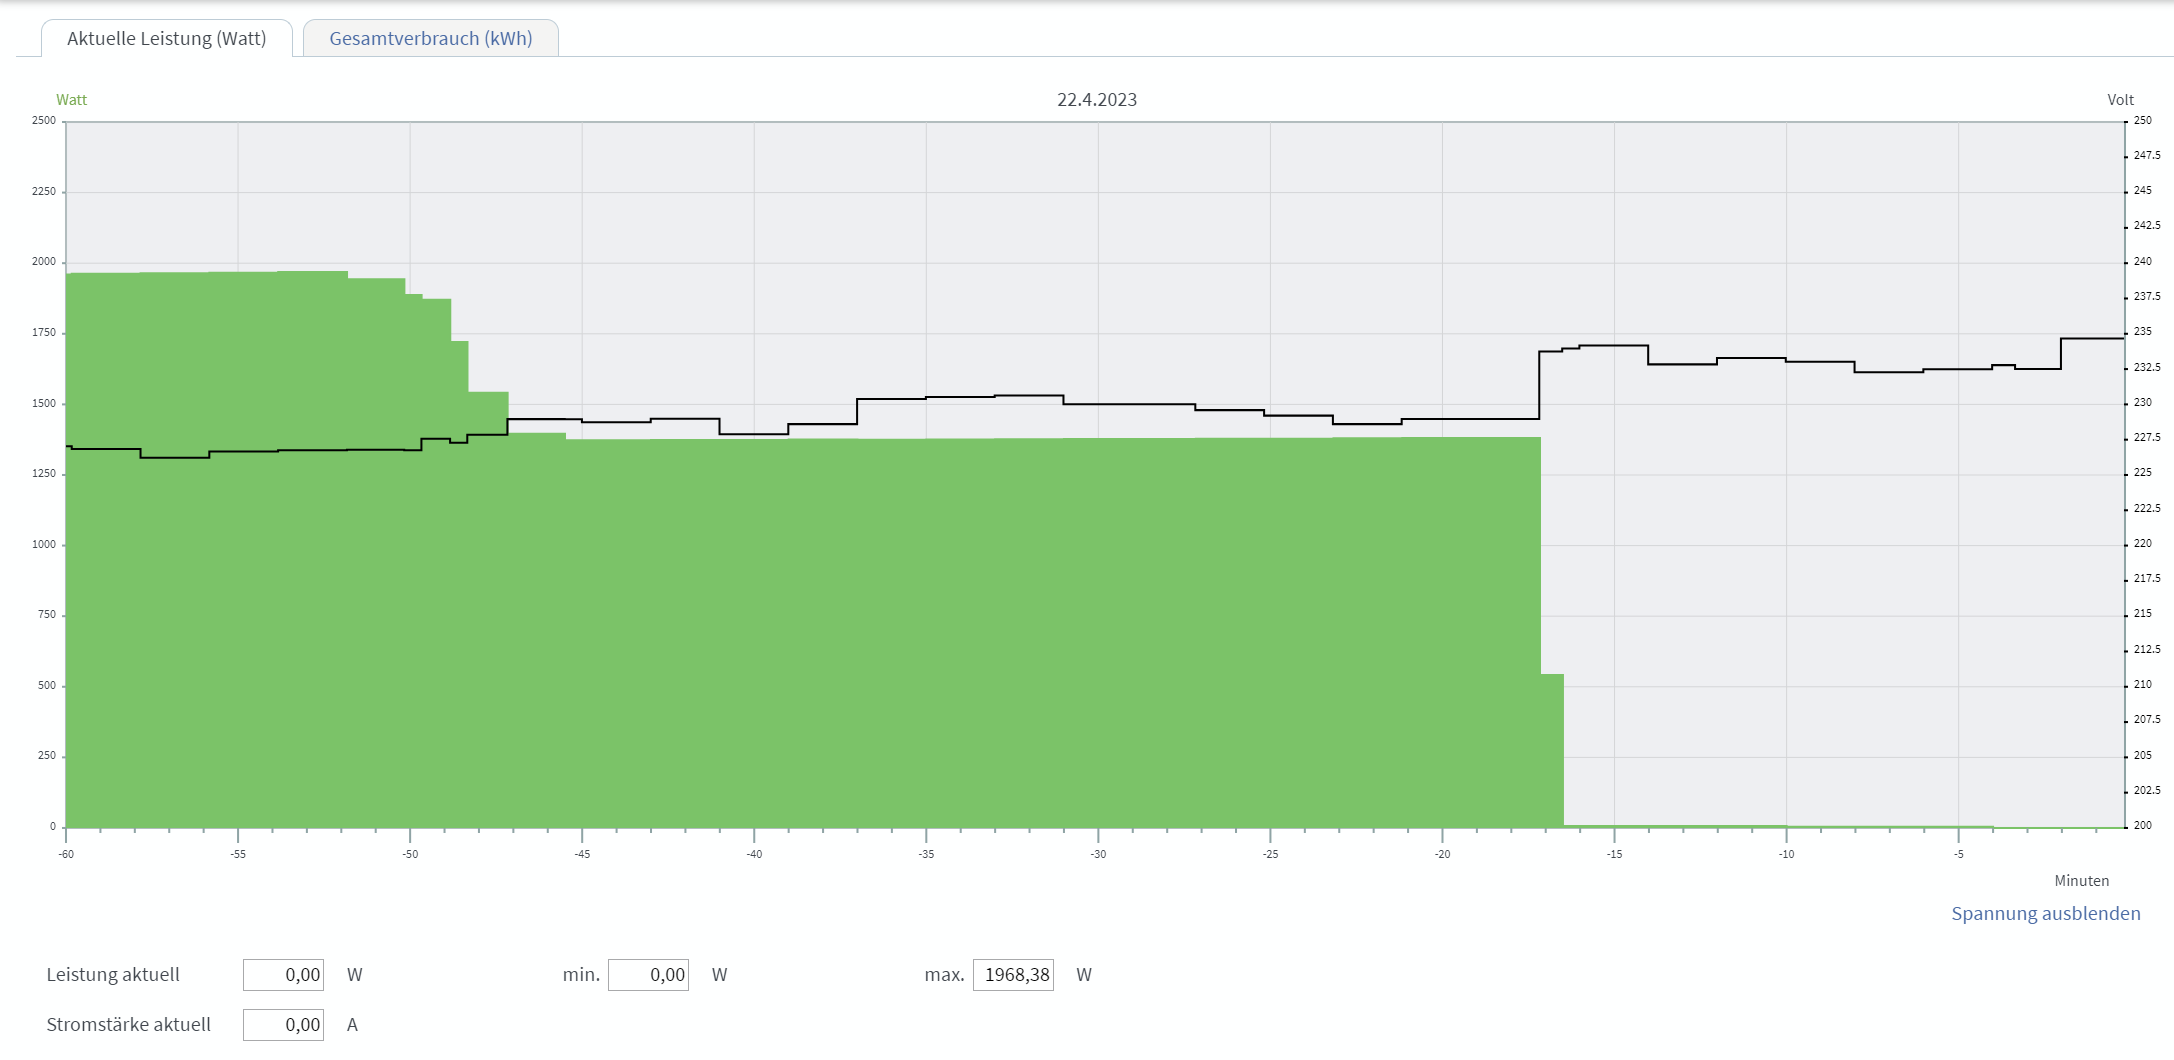Select the Aktuelle Leistung (Watt) tab
Viewport: 2174px width, 1060px height.
(x=166, y=39)
